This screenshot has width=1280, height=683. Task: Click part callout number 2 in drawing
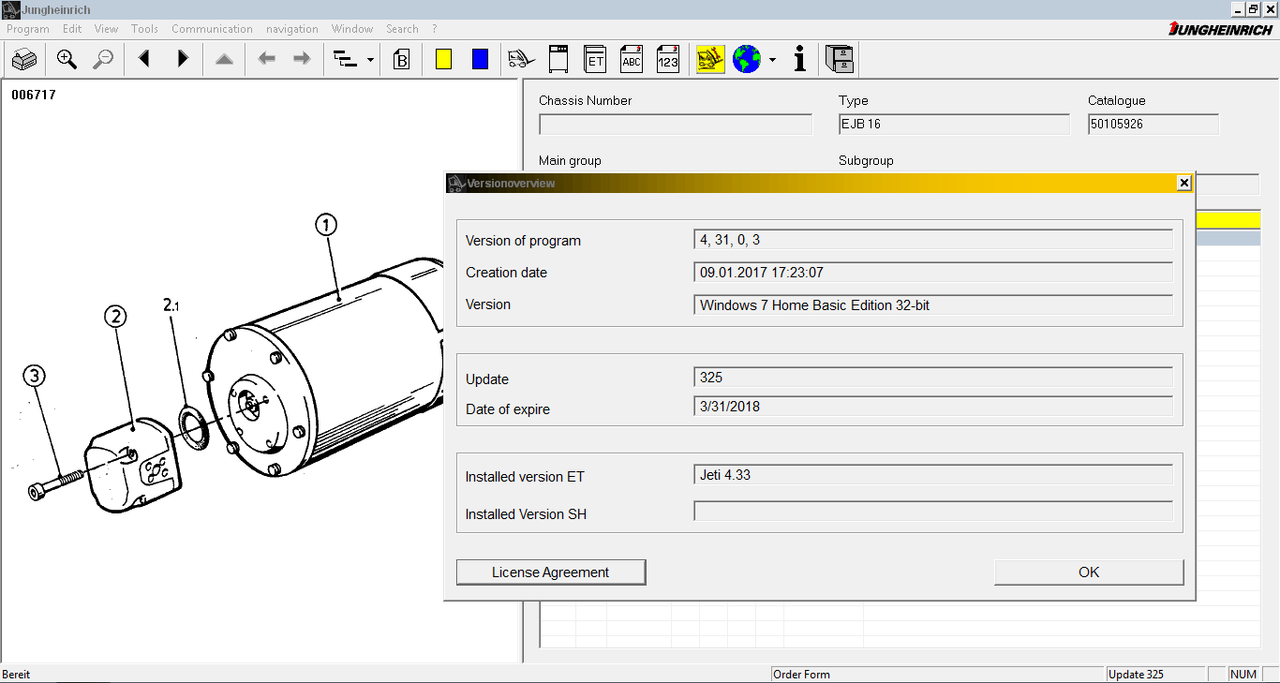pyautogui.click(x=116, y=317)
